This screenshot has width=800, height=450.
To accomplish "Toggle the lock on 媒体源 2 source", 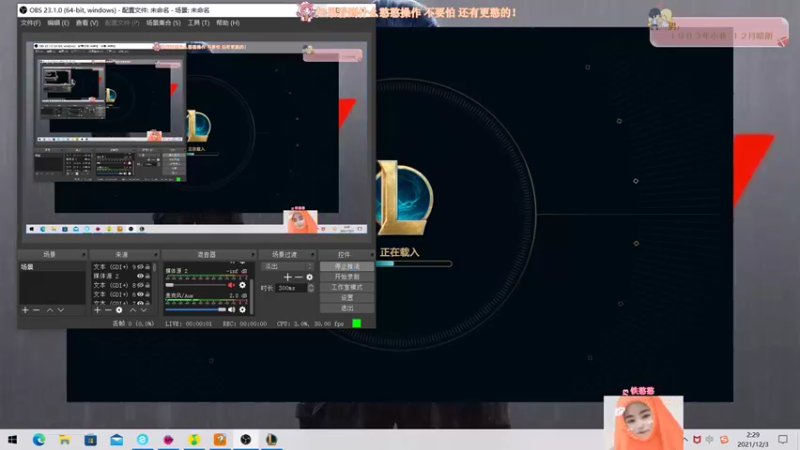I will coord(147,276).
